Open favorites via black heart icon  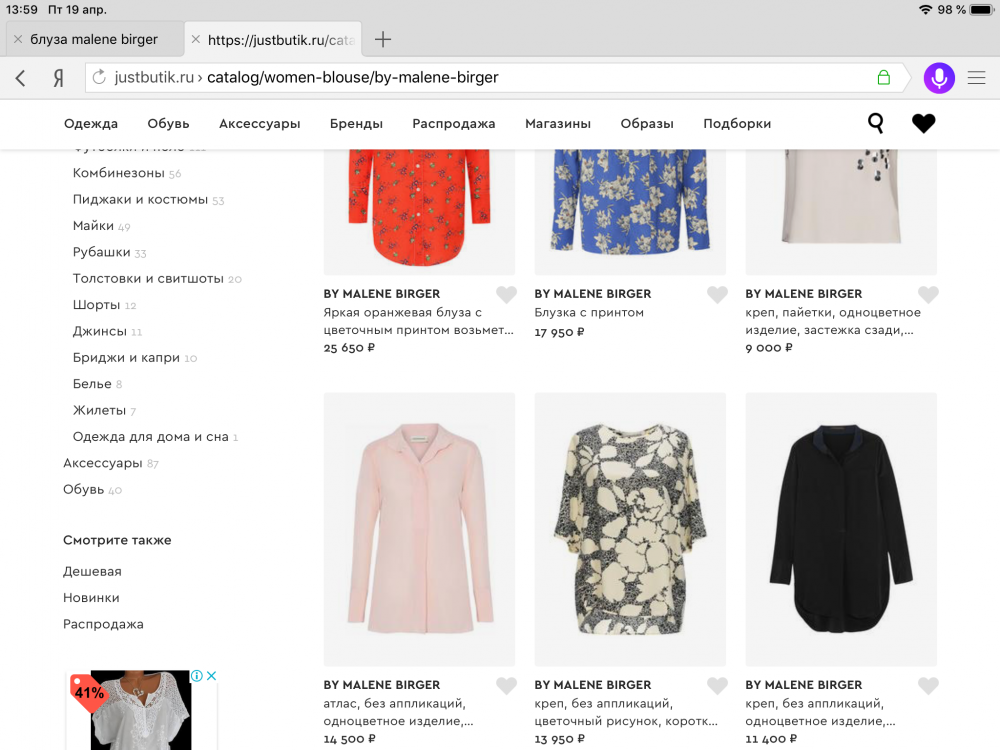click(x=923, y=123)
